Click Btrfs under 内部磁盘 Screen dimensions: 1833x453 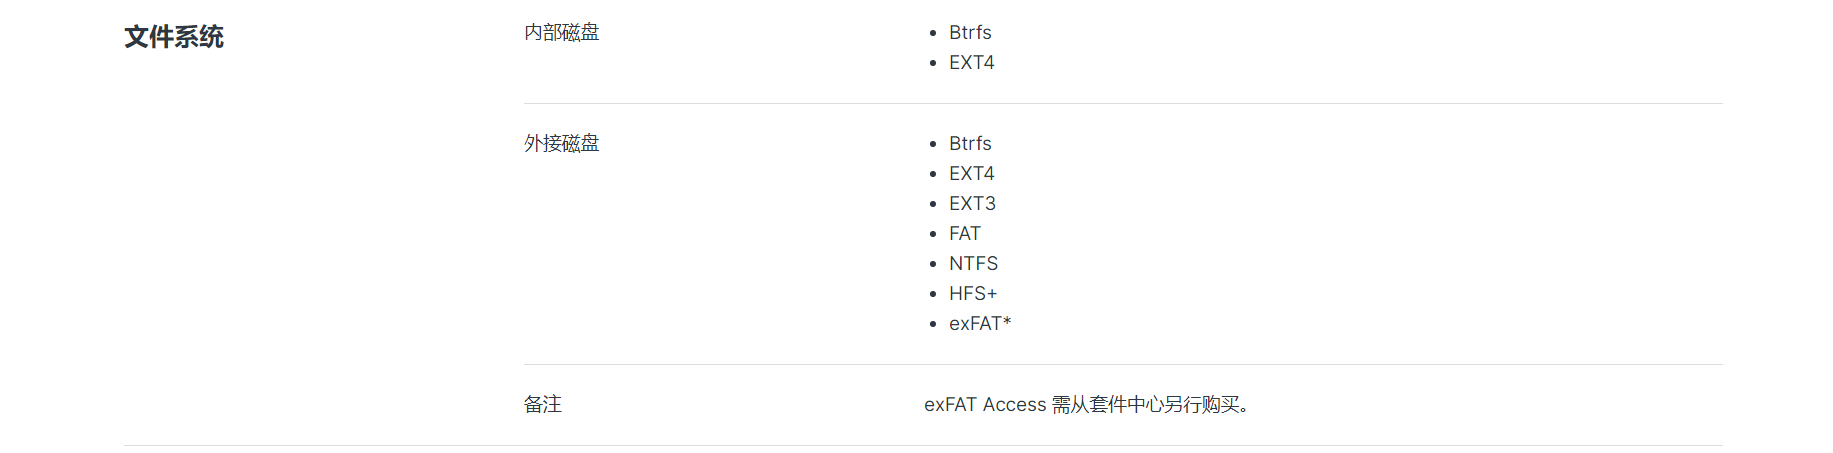tap(970, 33)
